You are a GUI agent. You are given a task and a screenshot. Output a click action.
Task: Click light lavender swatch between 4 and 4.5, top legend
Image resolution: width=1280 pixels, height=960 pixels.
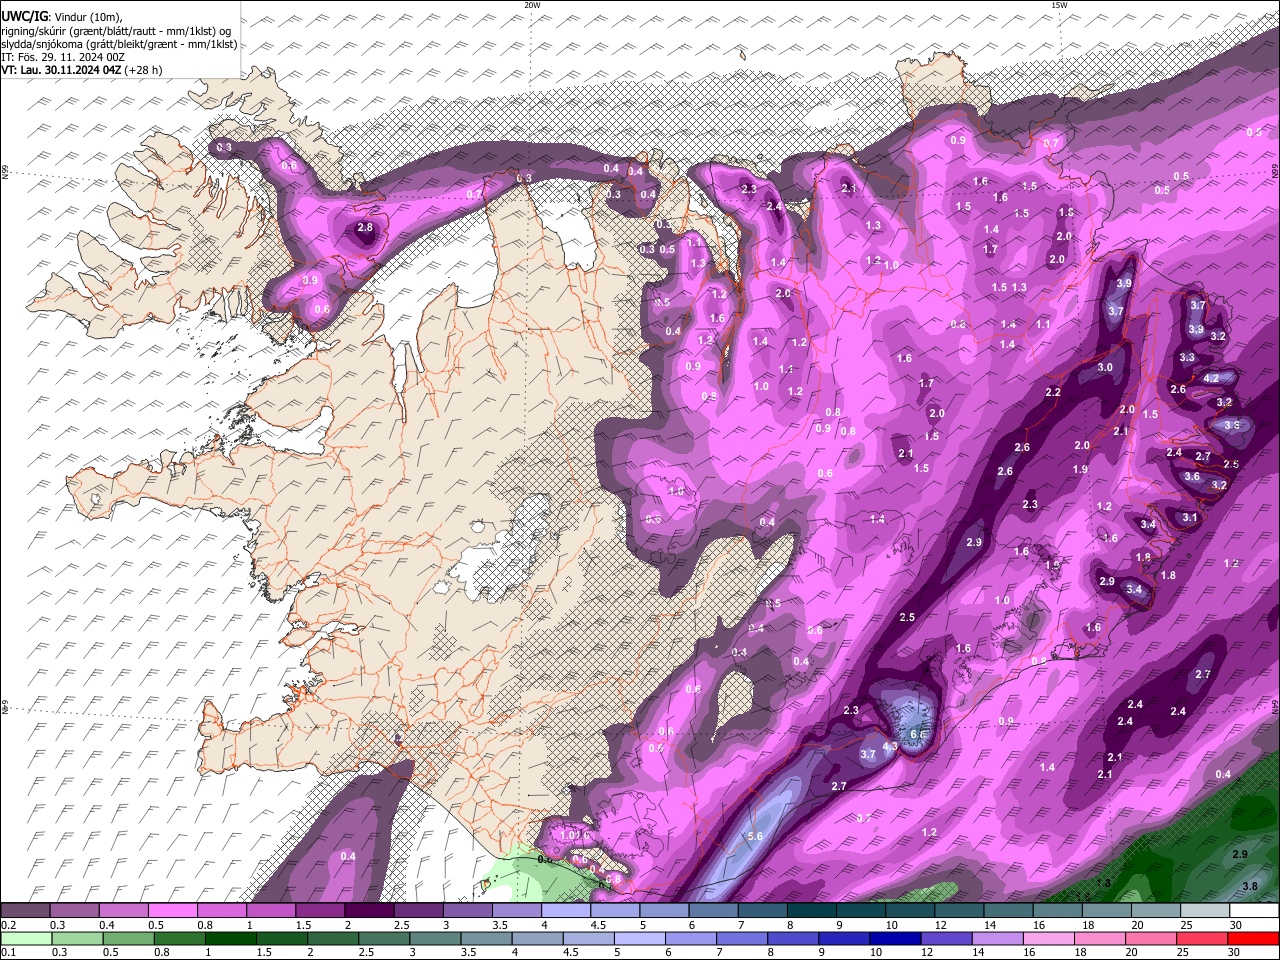click(x=565, y=911)
